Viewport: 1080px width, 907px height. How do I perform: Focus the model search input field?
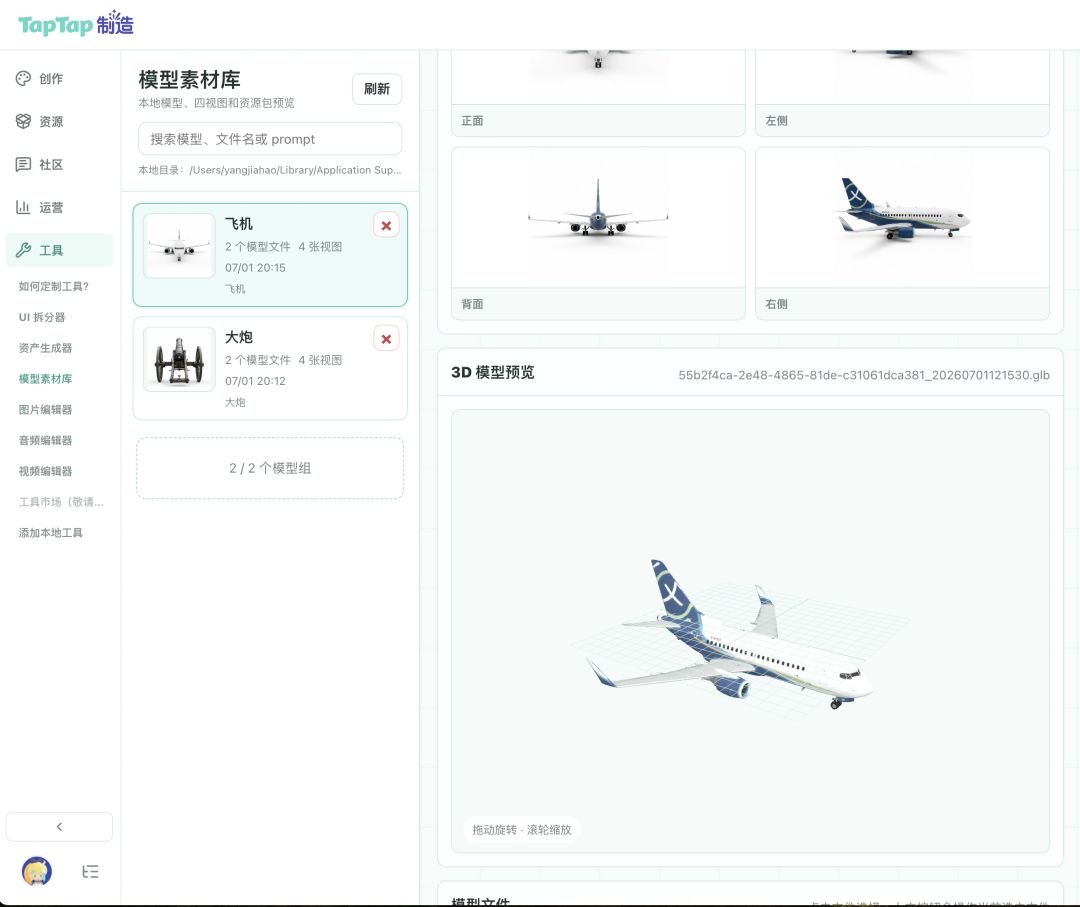point(270,139)
